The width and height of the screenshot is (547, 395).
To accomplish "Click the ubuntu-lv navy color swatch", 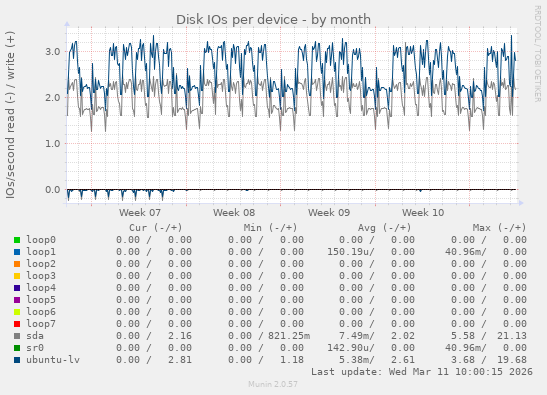I will 17,360.
